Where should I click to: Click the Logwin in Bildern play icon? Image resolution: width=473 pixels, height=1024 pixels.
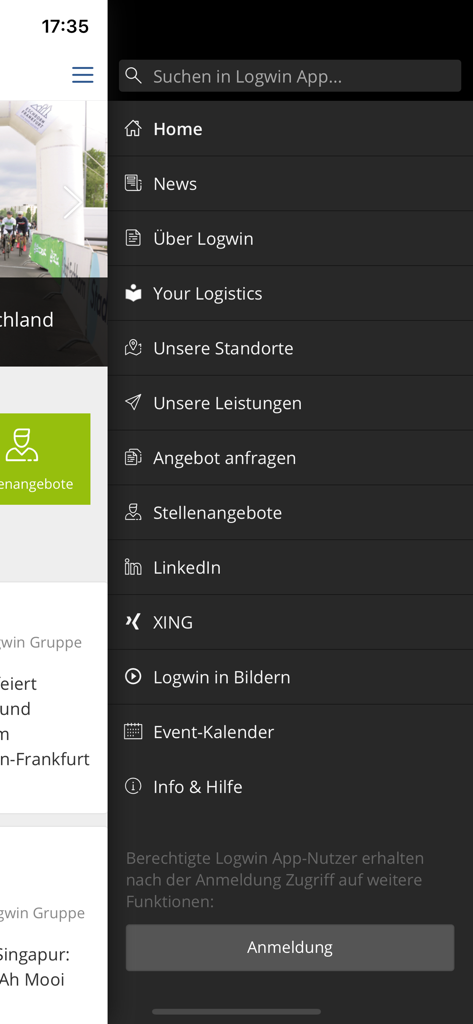coord(133,677)
